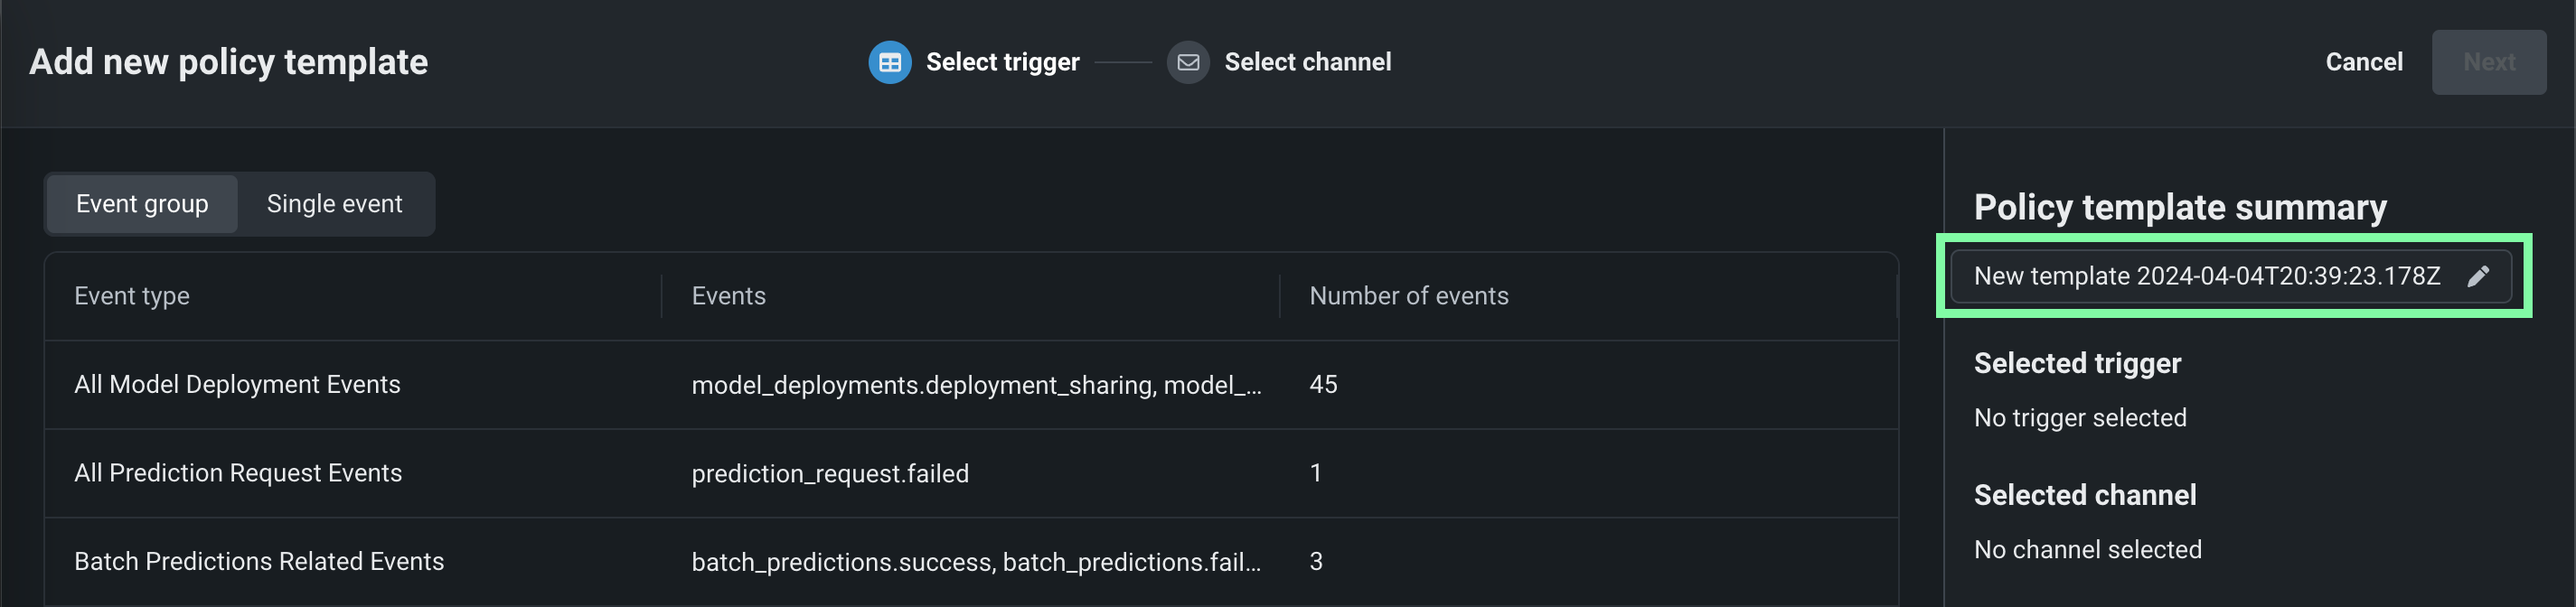
Task: Focus the New template name field
Action: 2206,277
